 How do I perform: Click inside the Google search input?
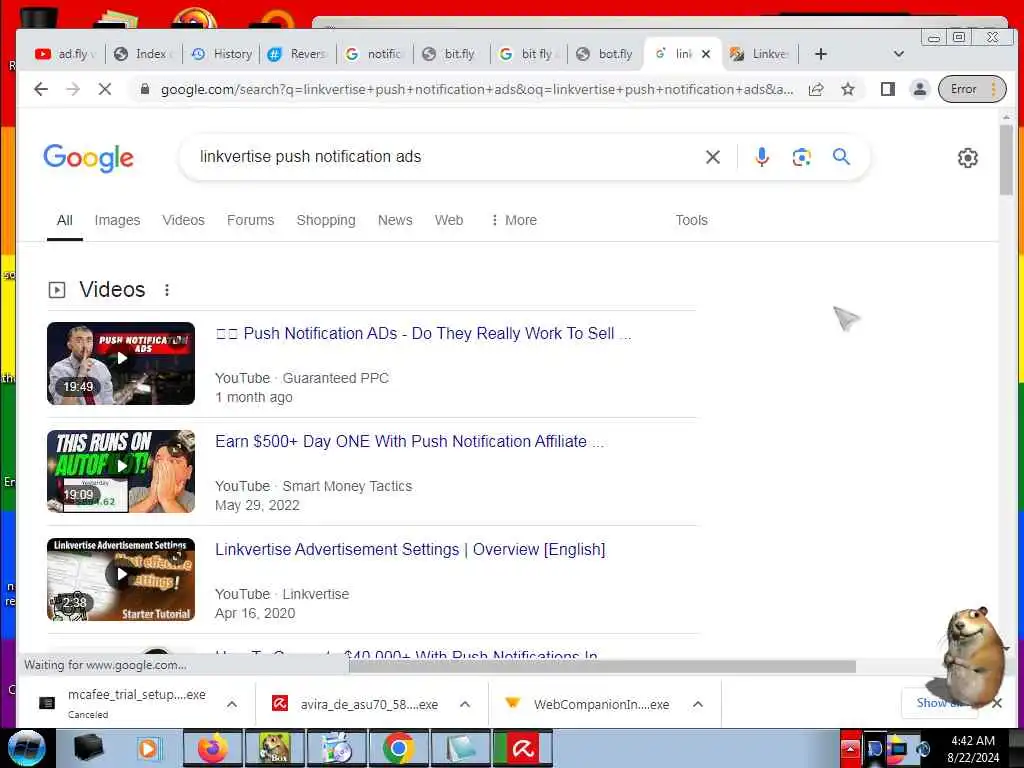[444, 157]
